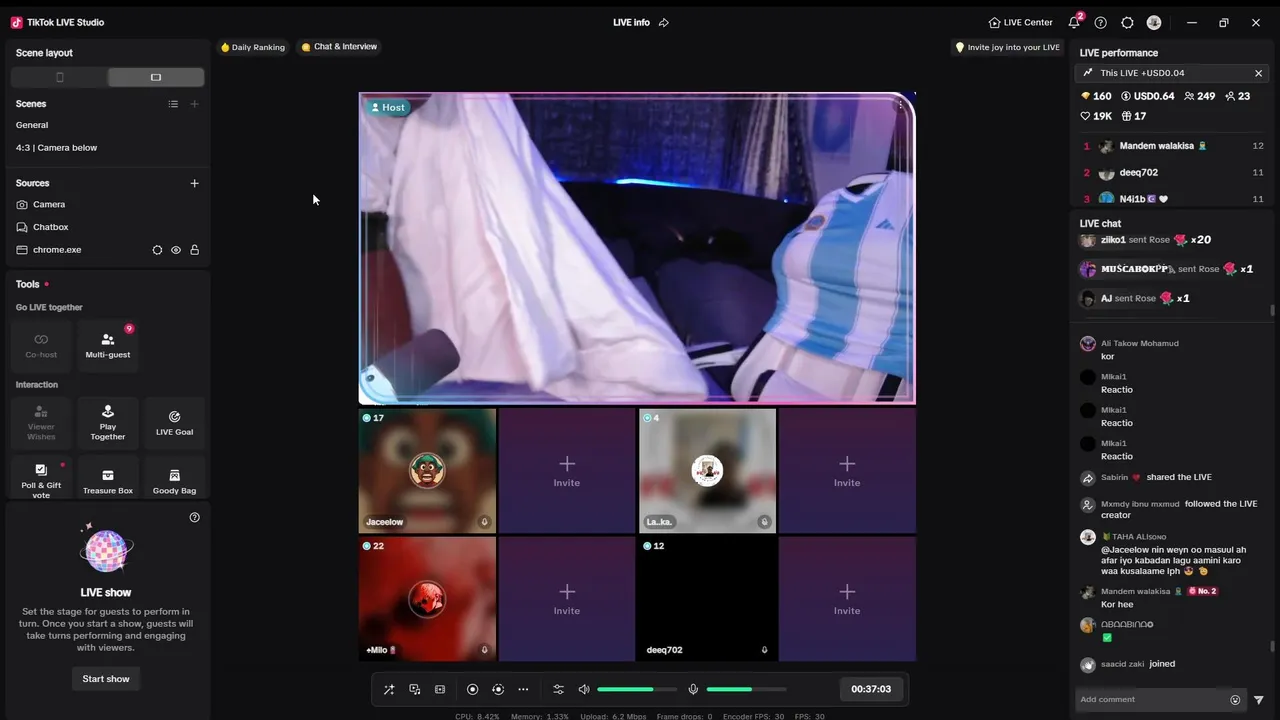
Task: Close the This LIVE +USD0.04 banner
Action: [x=1258, y=73]
